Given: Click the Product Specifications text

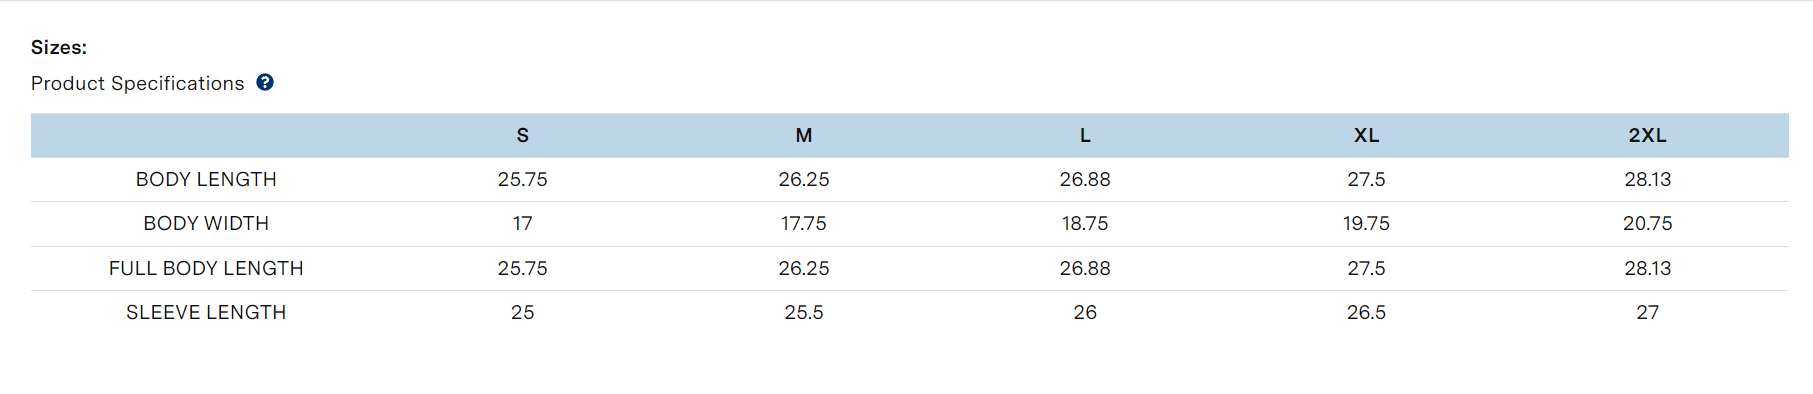Looking at the screenshot, I should click(138, 84).
